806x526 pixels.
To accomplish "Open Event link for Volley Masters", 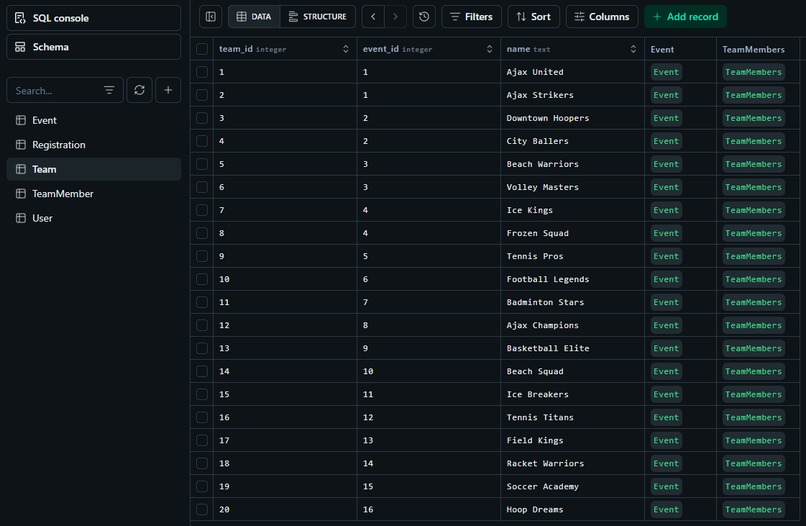I will pos(666,187).
